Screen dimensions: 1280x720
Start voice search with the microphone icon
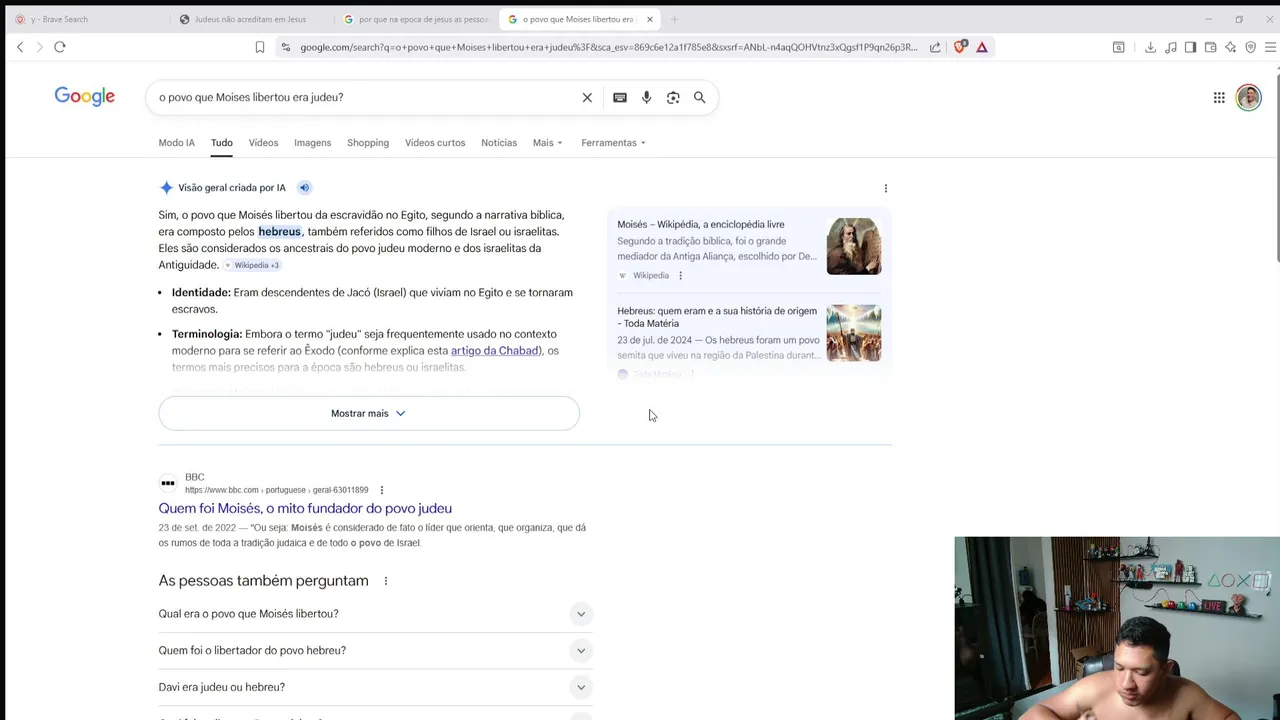646,97
